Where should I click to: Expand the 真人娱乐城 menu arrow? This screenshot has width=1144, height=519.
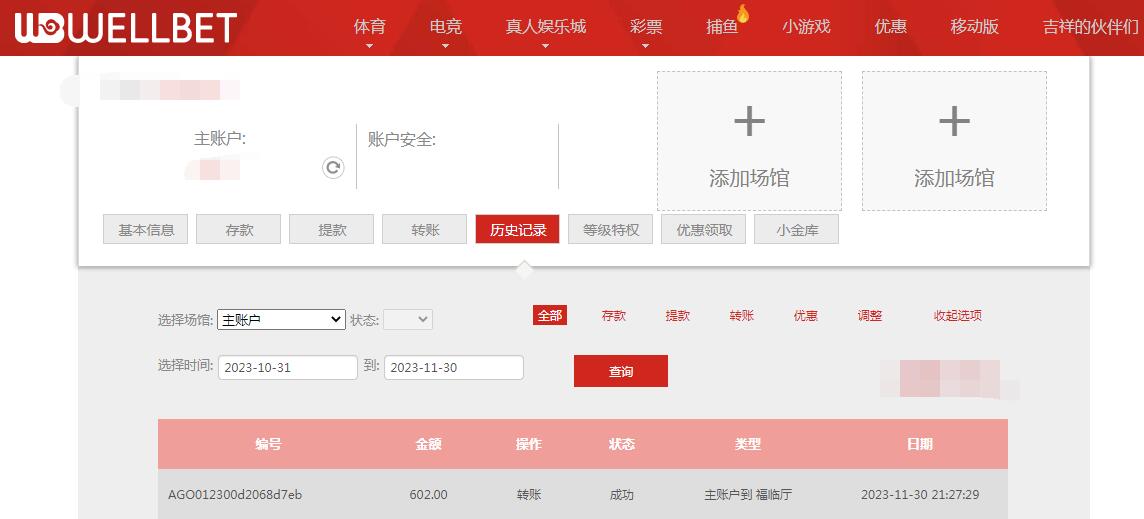click(546, 46)
